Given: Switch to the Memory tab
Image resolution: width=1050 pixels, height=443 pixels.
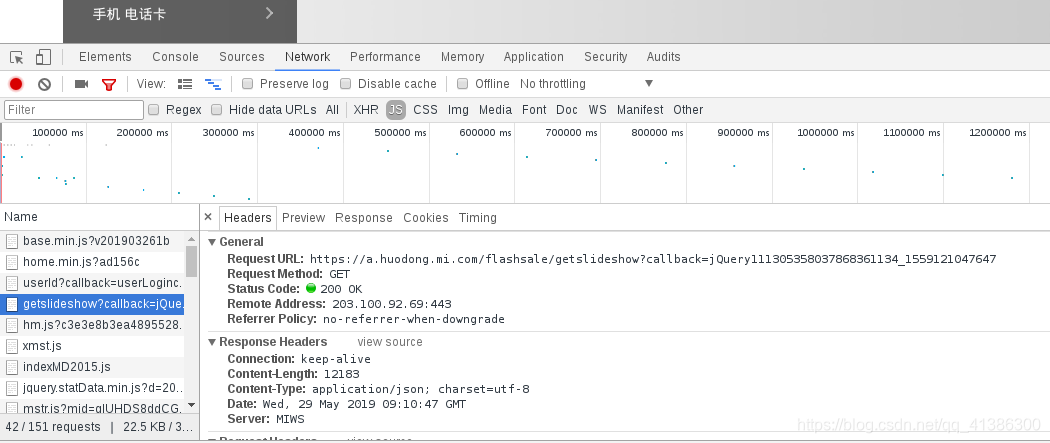Looking at the screenshot, I should pyautogui.click(x=462, y=57).
